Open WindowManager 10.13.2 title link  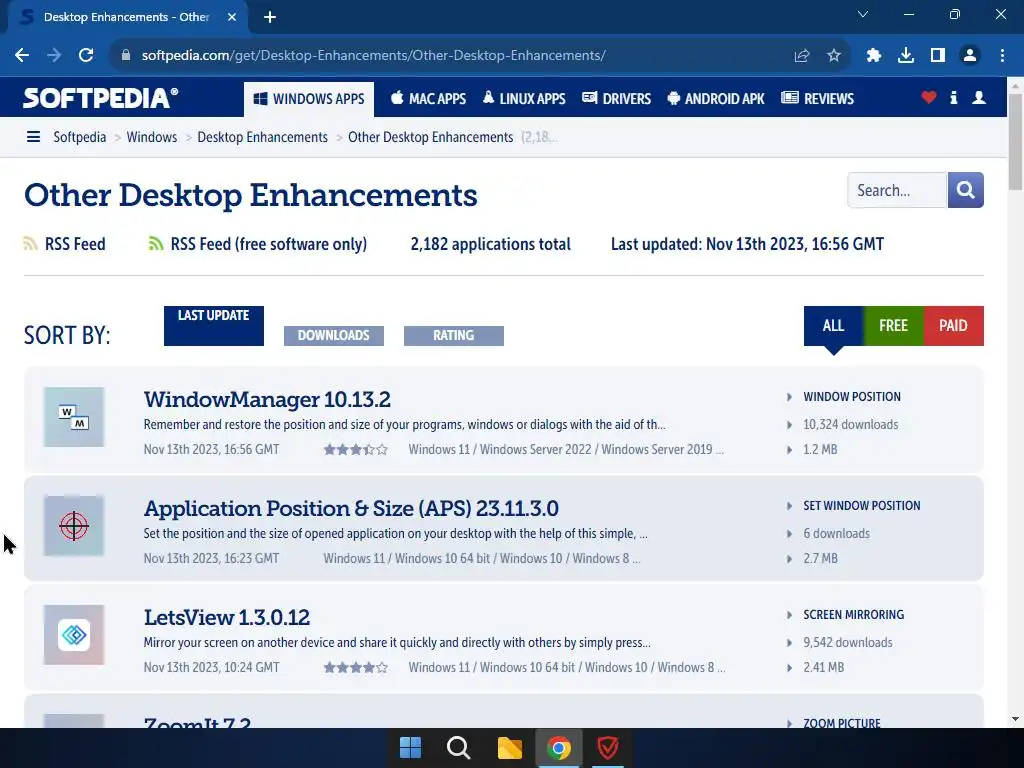pyautogui.click(x=267, y=399)
